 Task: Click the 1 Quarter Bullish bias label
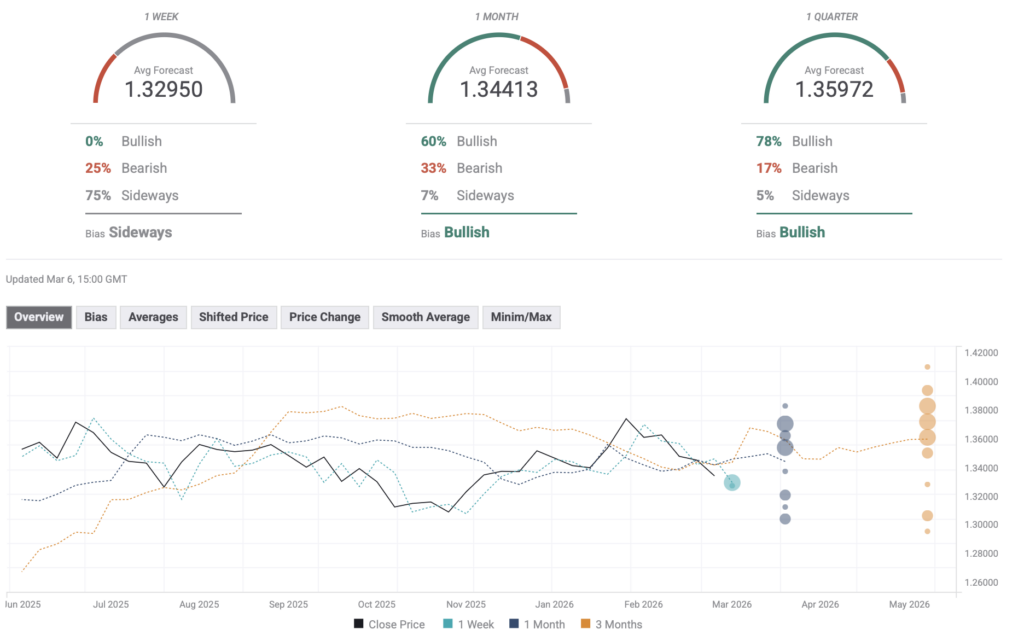click(802, 232)
